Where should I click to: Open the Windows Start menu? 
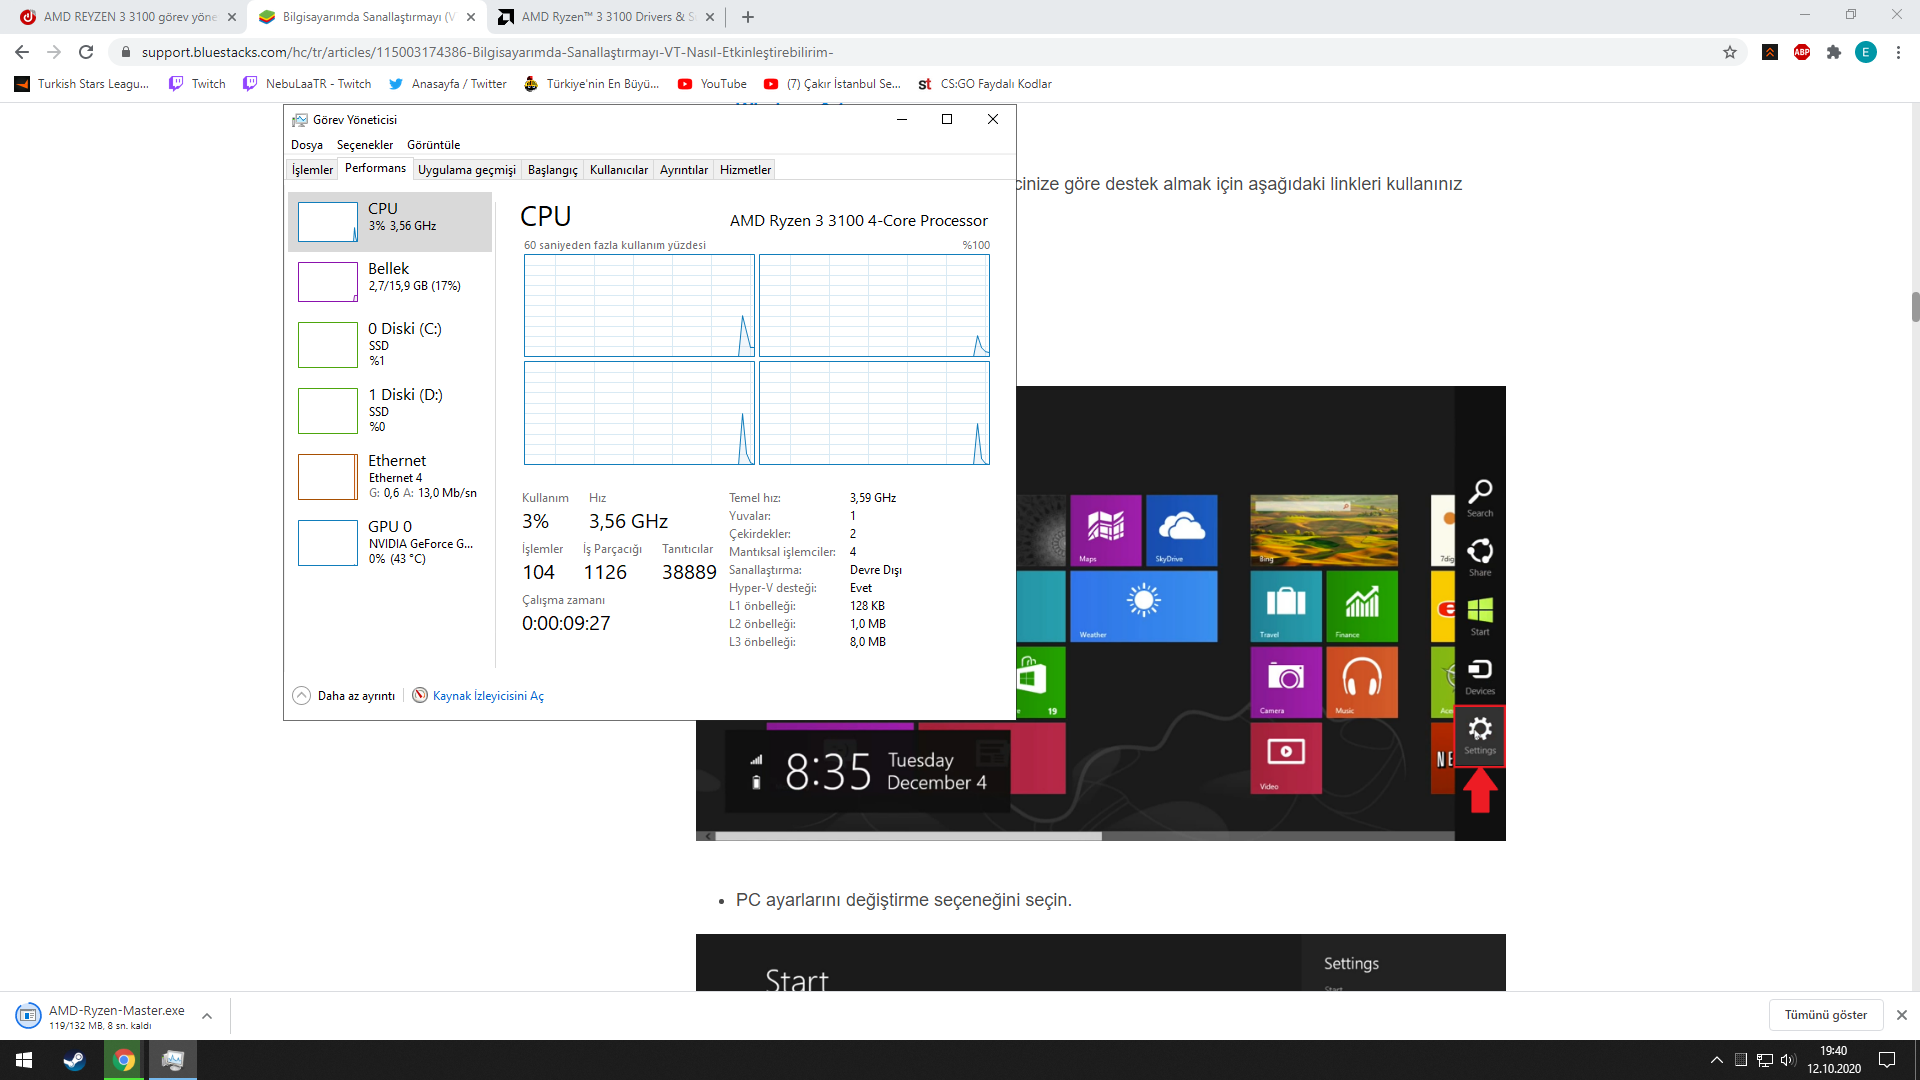coord(24,1060)
